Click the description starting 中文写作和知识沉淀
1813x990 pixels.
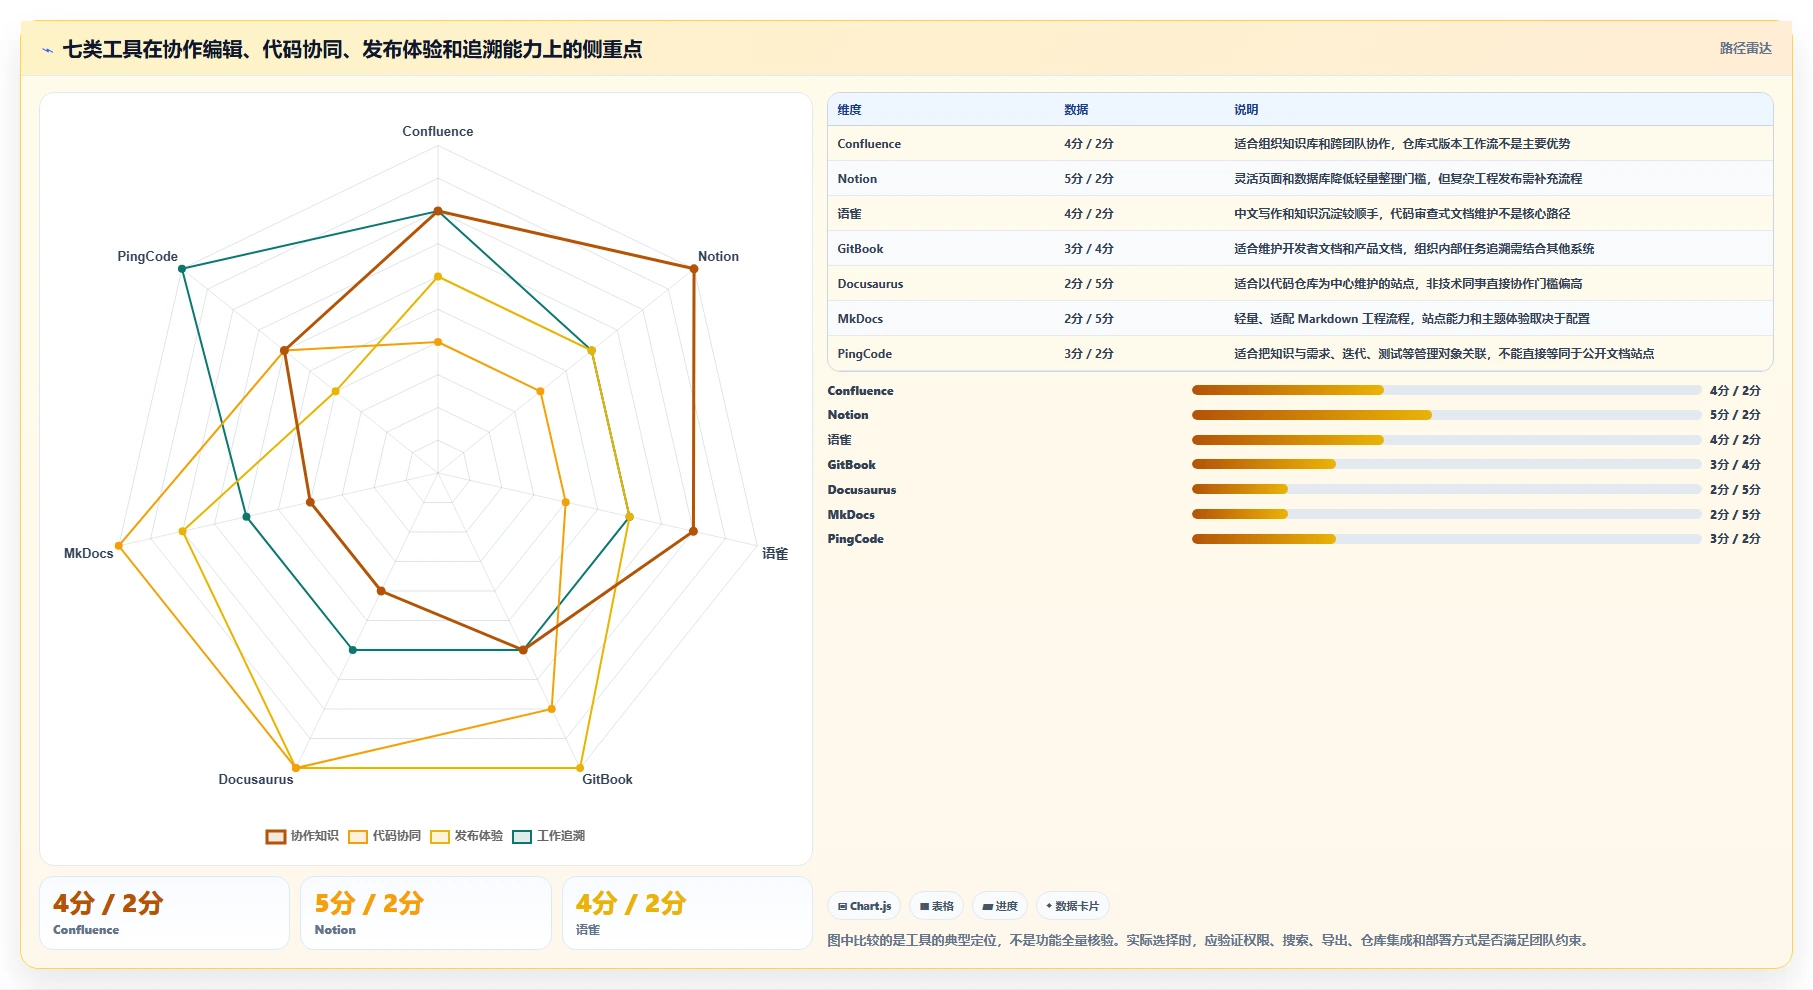[1402, 214]
